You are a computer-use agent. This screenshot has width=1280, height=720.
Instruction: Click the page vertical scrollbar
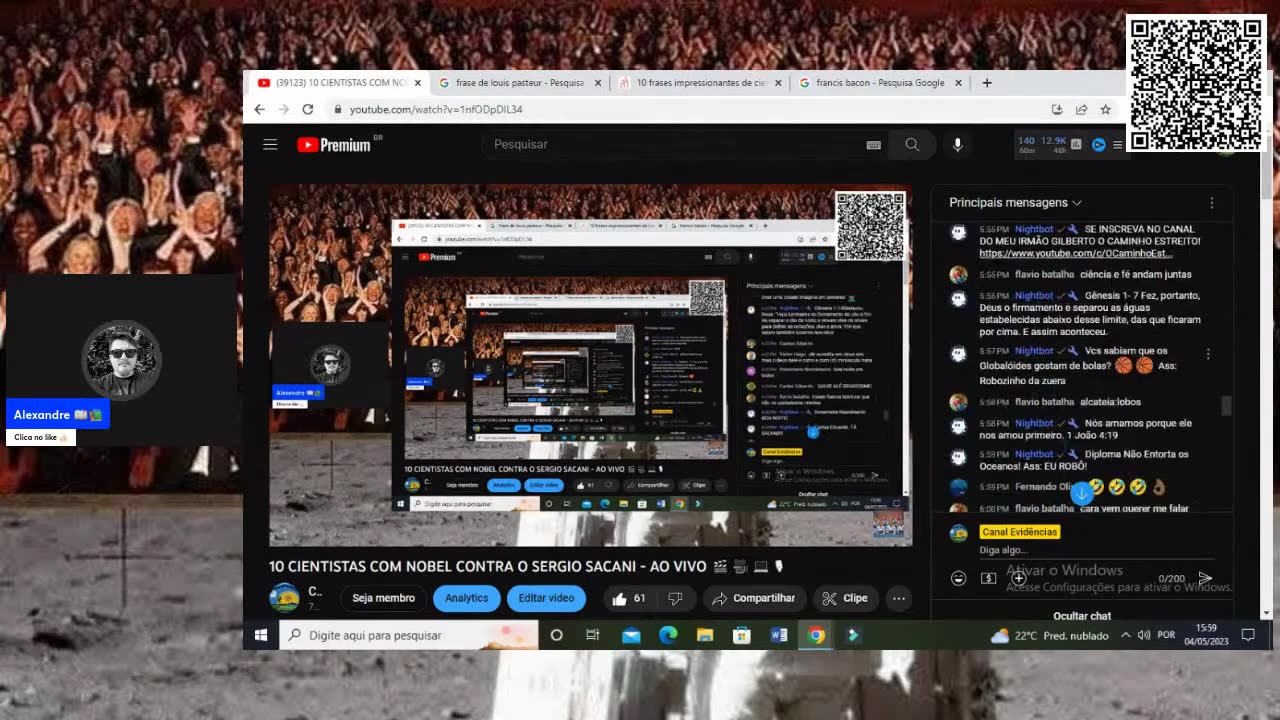(1267, 170)
